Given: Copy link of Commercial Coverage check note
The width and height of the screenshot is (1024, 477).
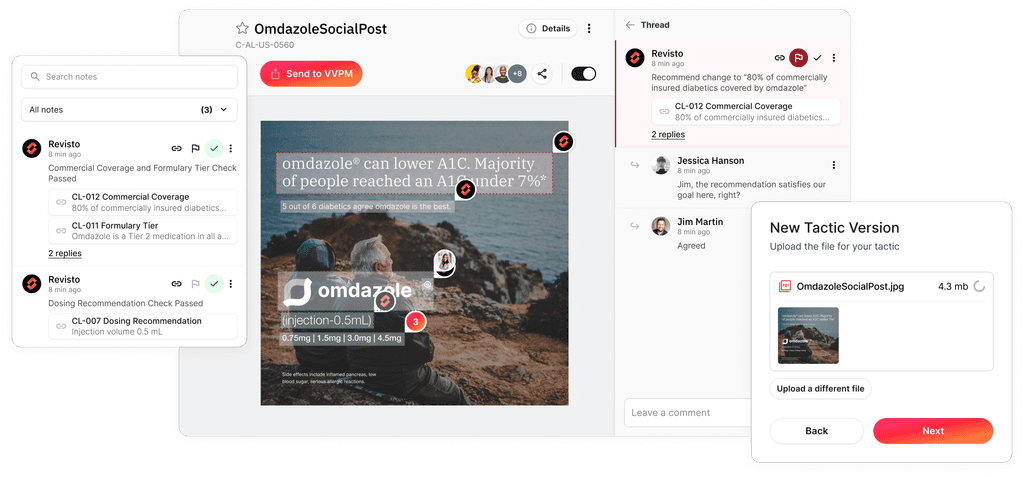Looking at the screenshot, I should pos(176,148).
